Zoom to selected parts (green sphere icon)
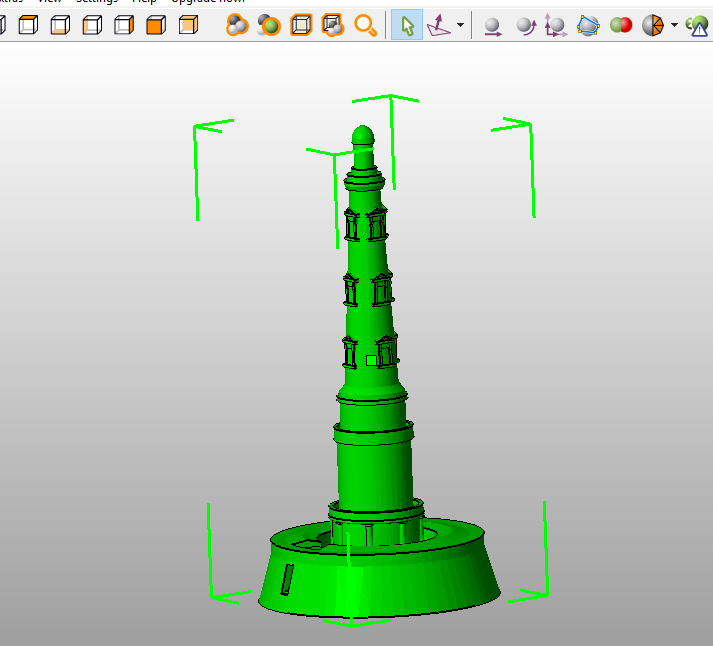The image size is (713, 646). 269,25
